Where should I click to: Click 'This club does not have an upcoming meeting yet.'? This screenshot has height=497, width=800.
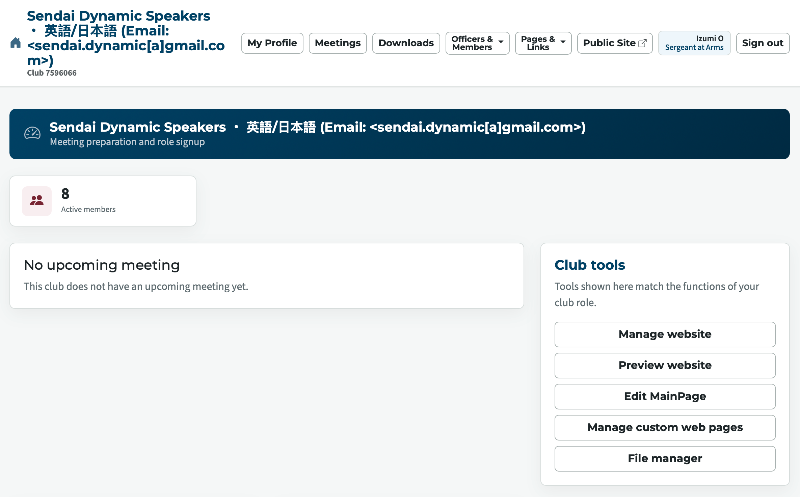tap(136, 287)
